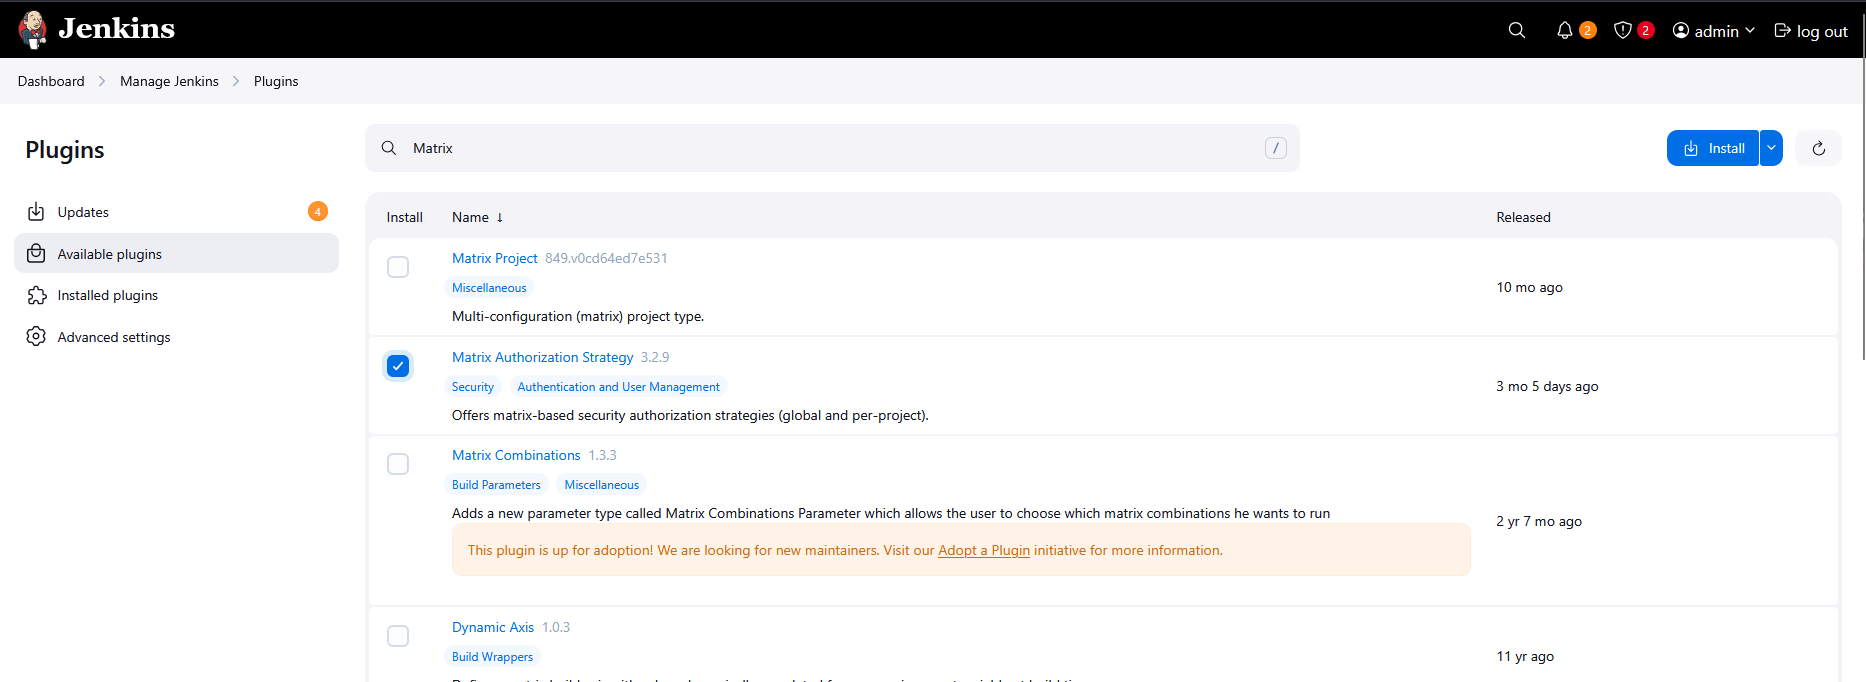The height and width of the screenshot is (682, 1866).
Task: Click the '2 yr 7 mo ago' release date
Action: click(1539, 521)
